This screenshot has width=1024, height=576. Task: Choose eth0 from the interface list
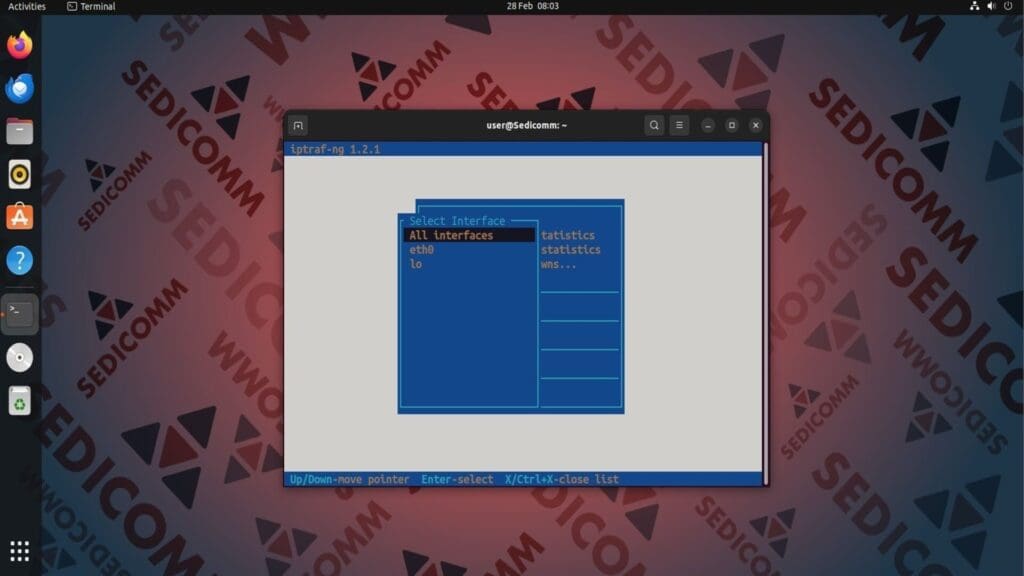point(420,249)
